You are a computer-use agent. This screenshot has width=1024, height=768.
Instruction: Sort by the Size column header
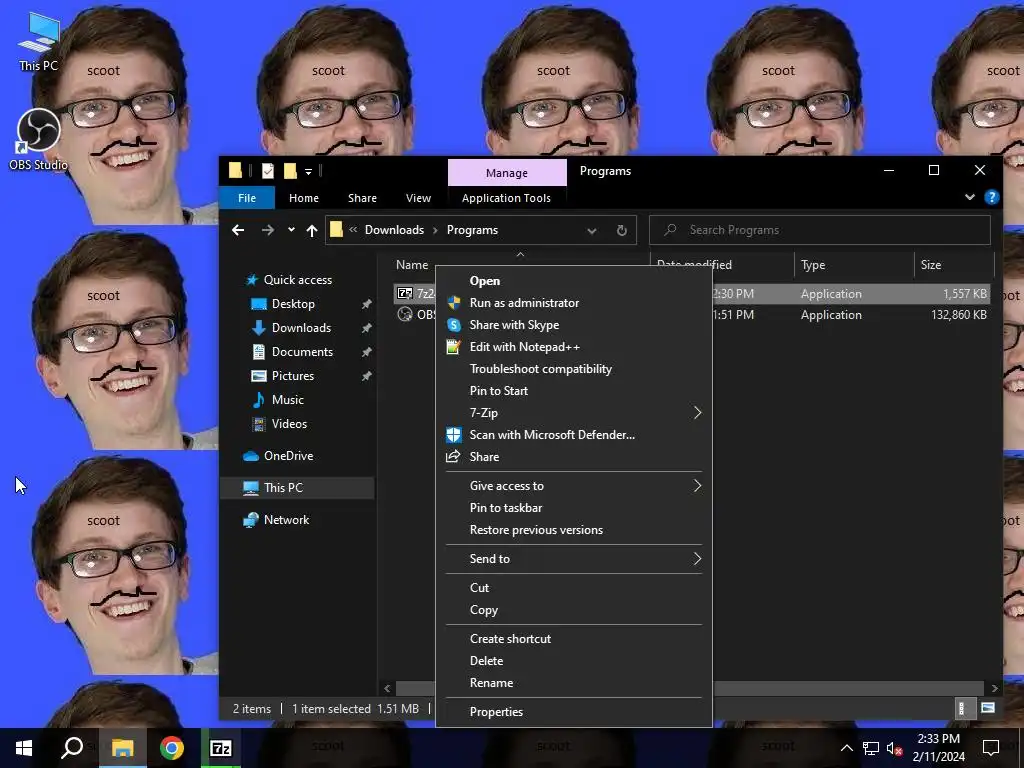click(931, 264)
